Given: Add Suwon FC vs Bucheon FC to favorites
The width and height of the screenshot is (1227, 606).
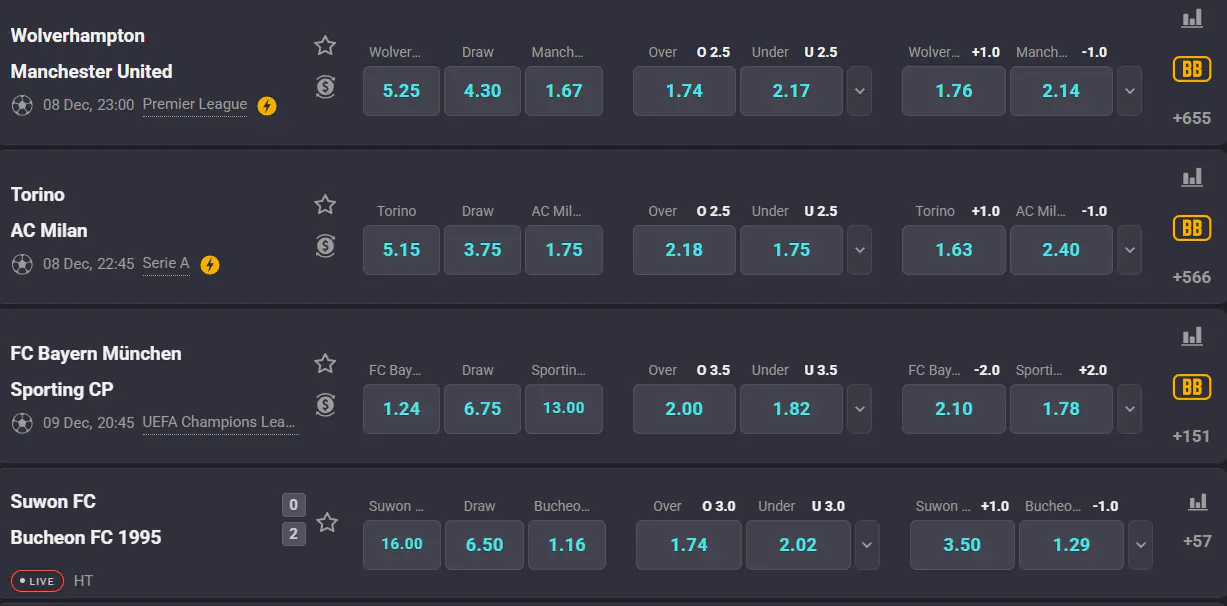Looking at the screenshot, I should [326, 522].
